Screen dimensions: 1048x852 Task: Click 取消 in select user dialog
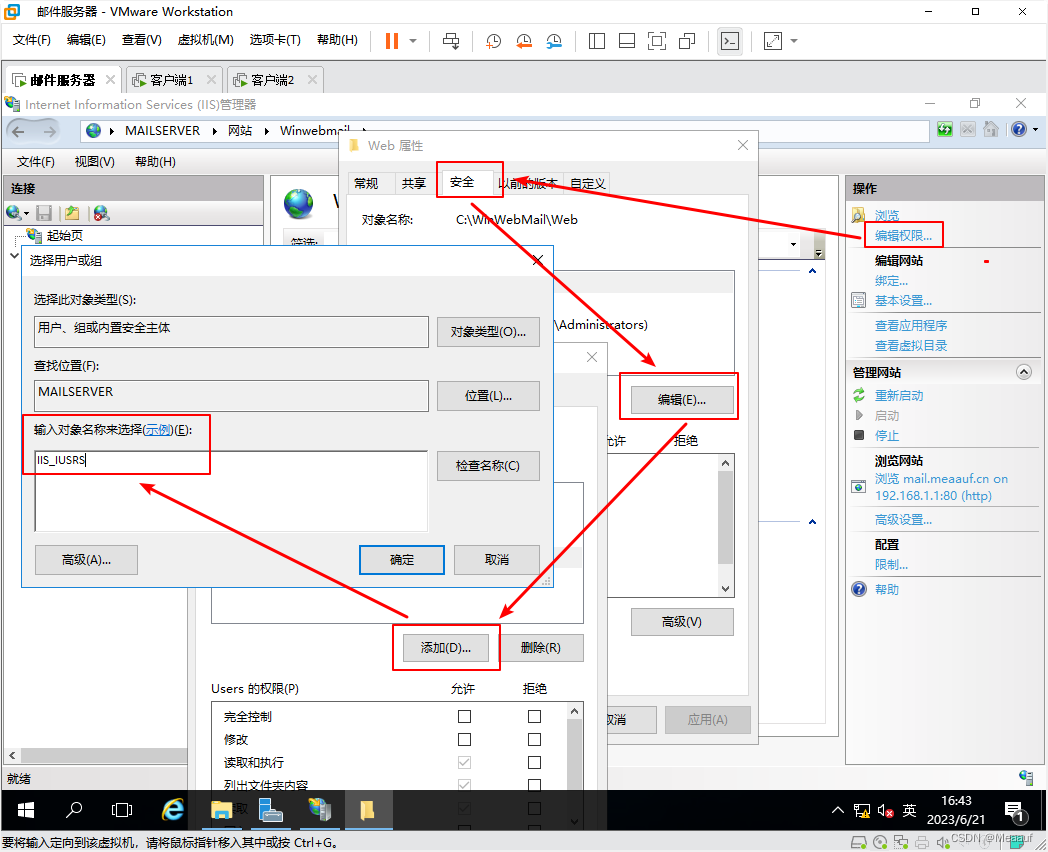[497, 560]
